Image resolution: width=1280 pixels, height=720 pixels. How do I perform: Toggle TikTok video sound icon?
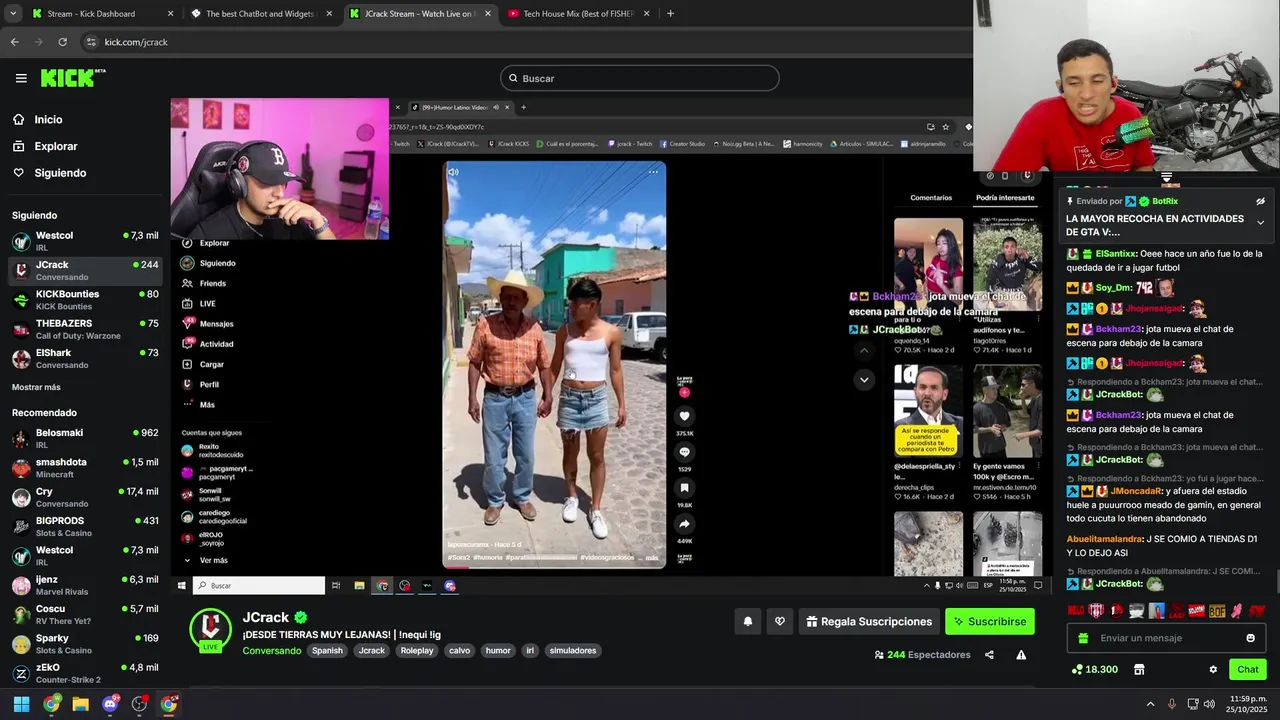point(453,172)
